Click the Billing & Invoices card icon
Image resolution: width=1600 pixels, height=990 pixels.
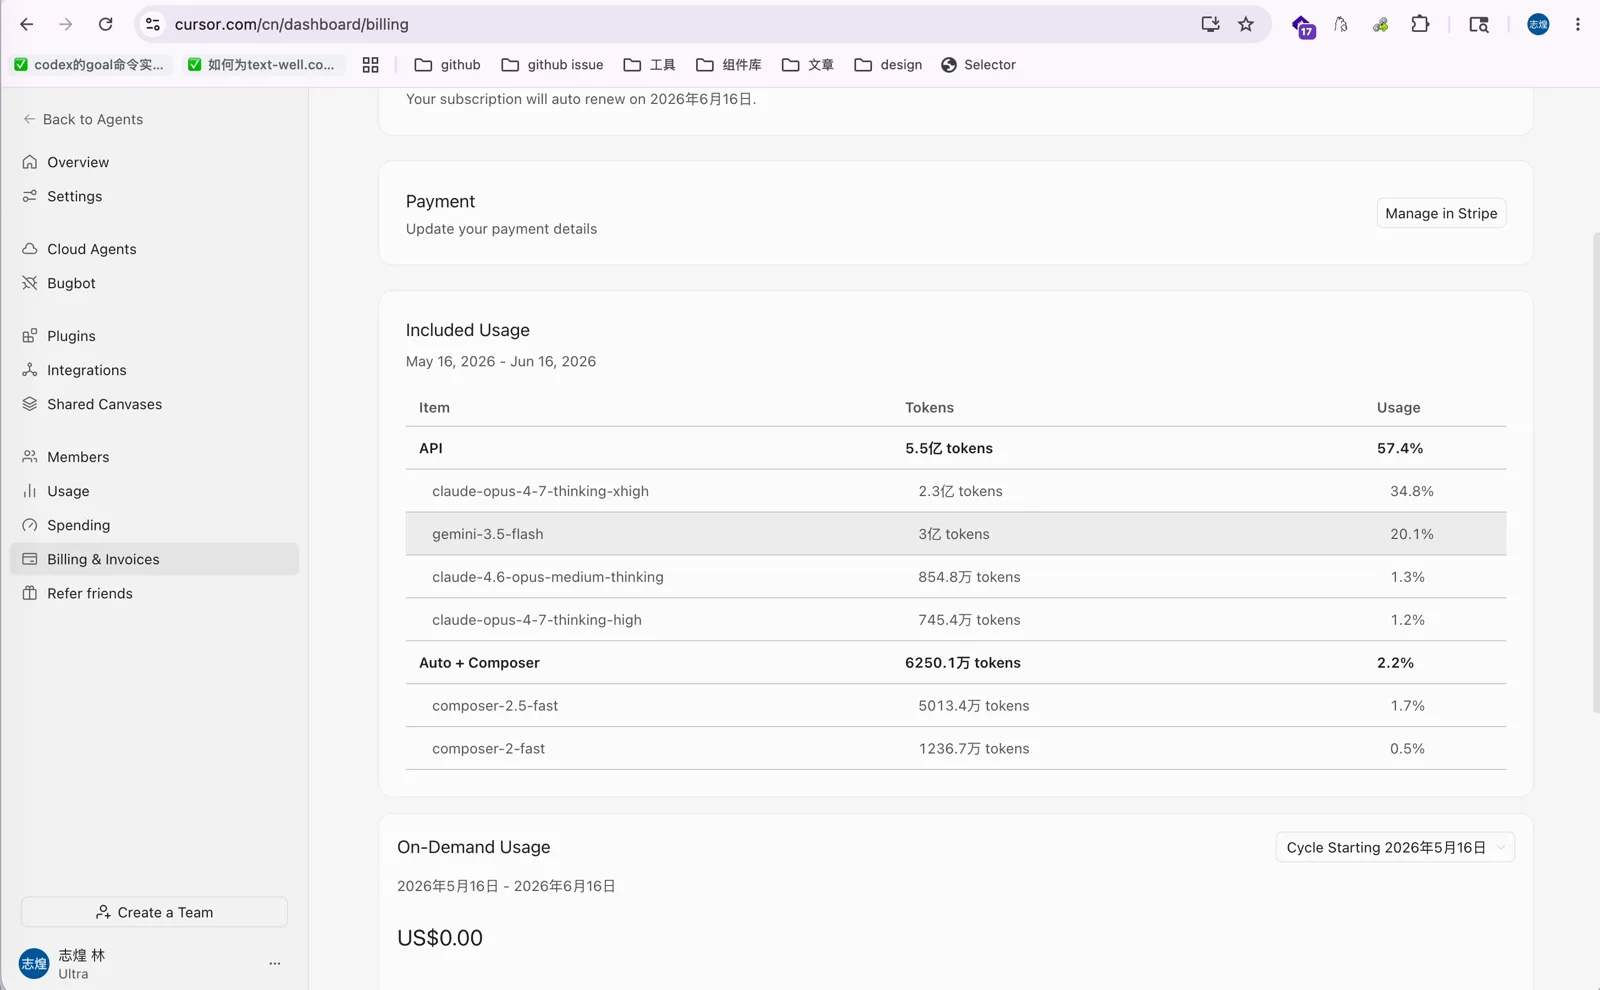pos(30,559)
